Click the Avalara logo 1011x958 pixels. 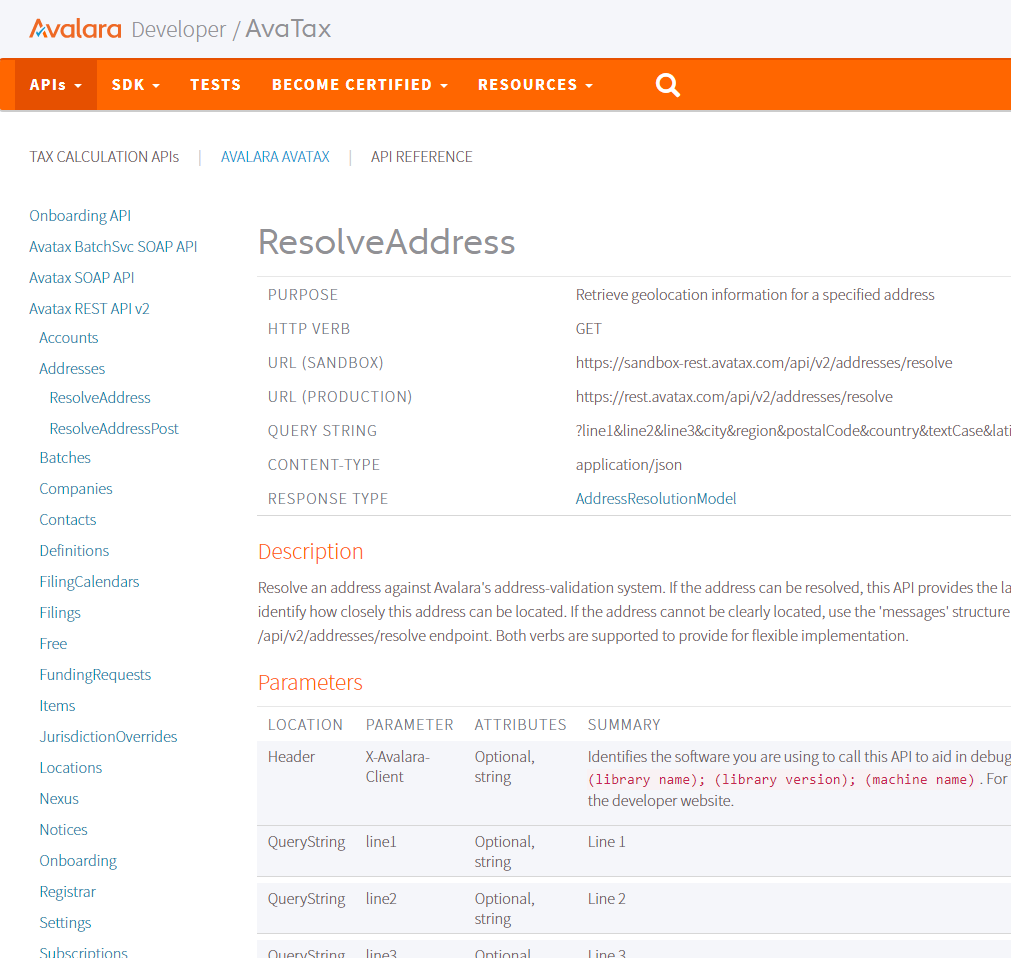click(x=76, y=29)
